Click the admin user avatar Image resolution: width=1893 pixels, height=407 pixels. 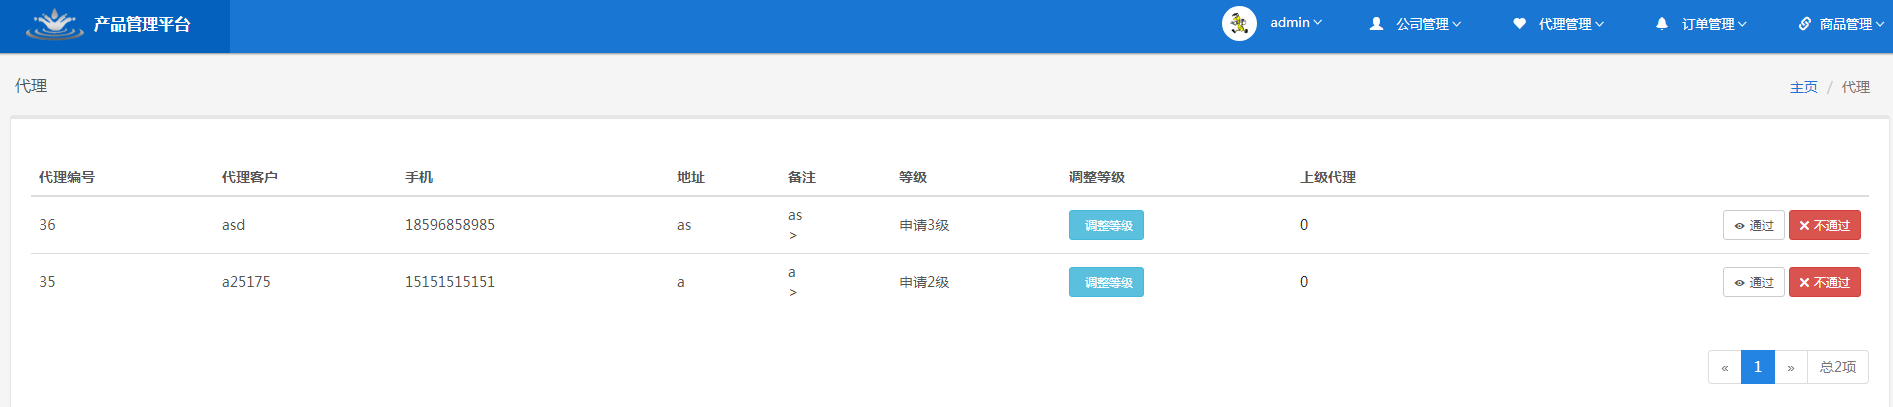pos(1239,23)
